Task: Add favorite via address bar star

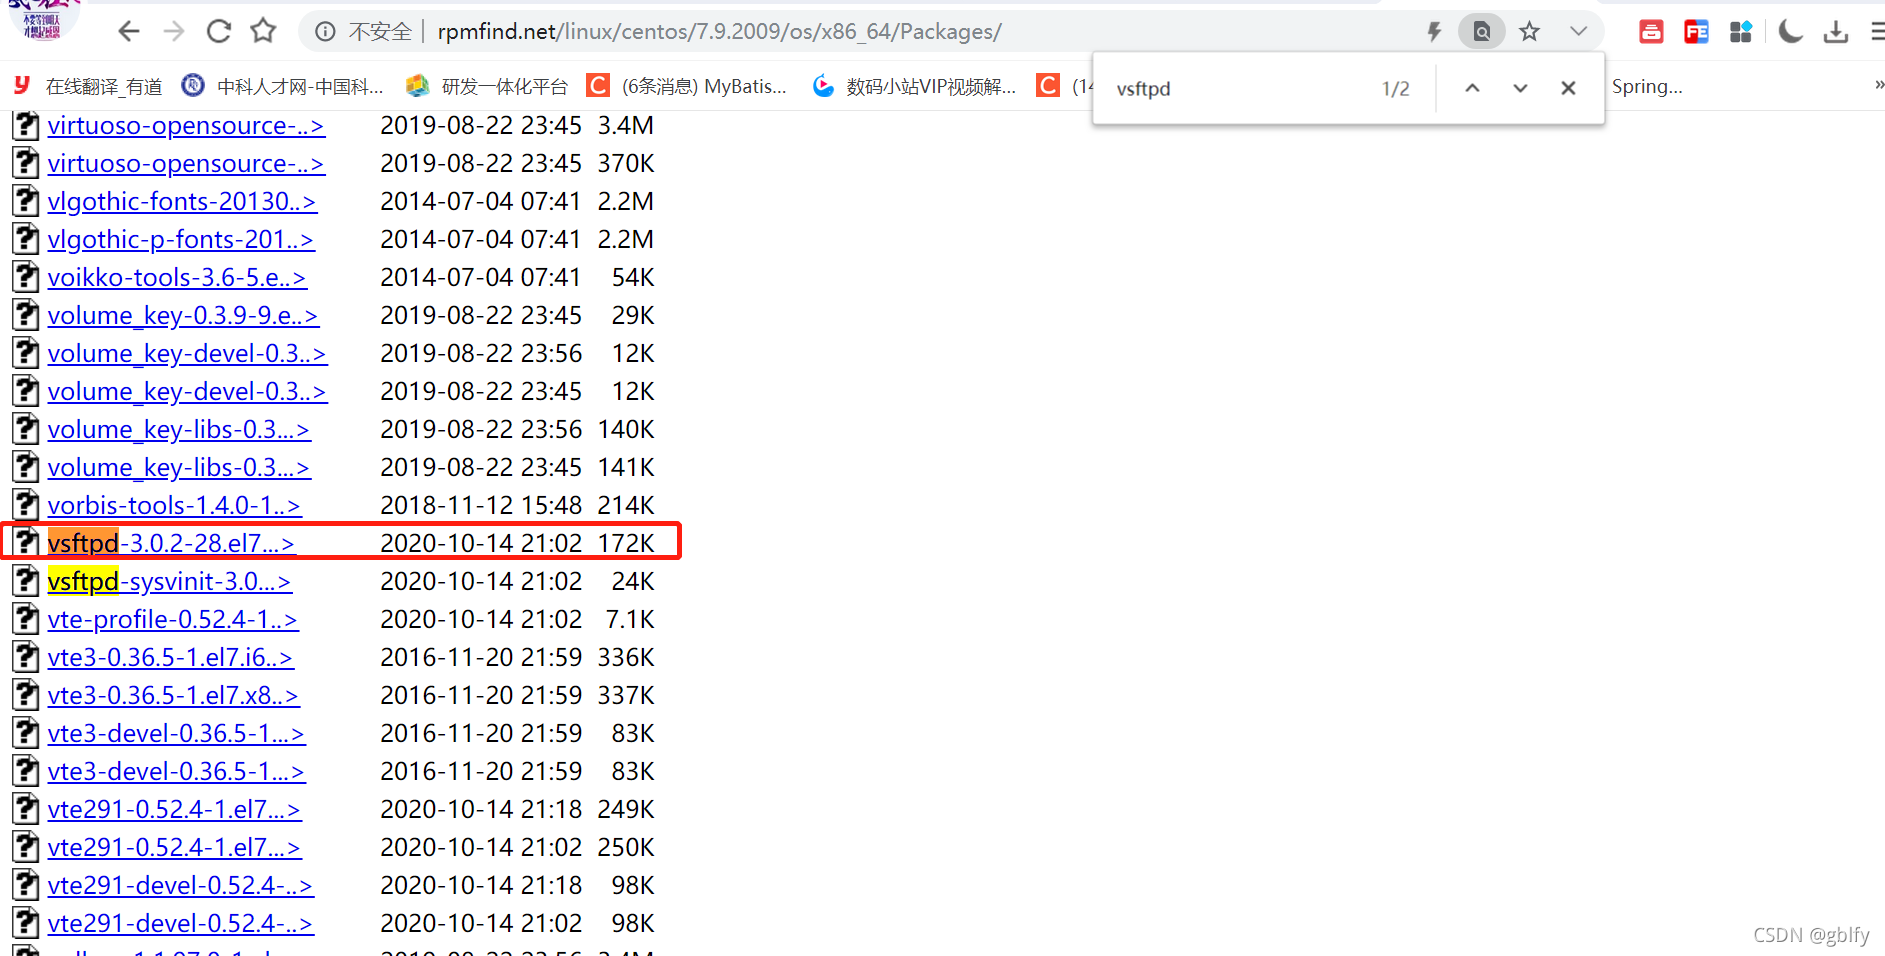Action: [1529, 32]
